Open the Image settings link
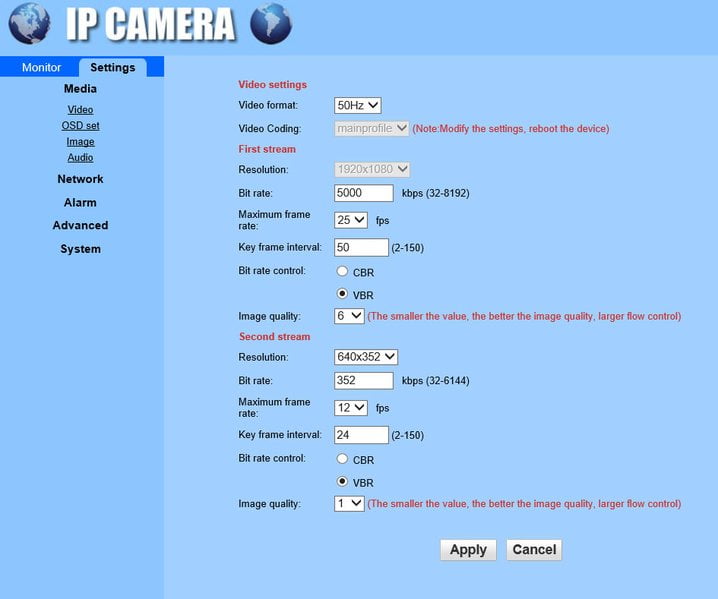 tap(80, 142)
